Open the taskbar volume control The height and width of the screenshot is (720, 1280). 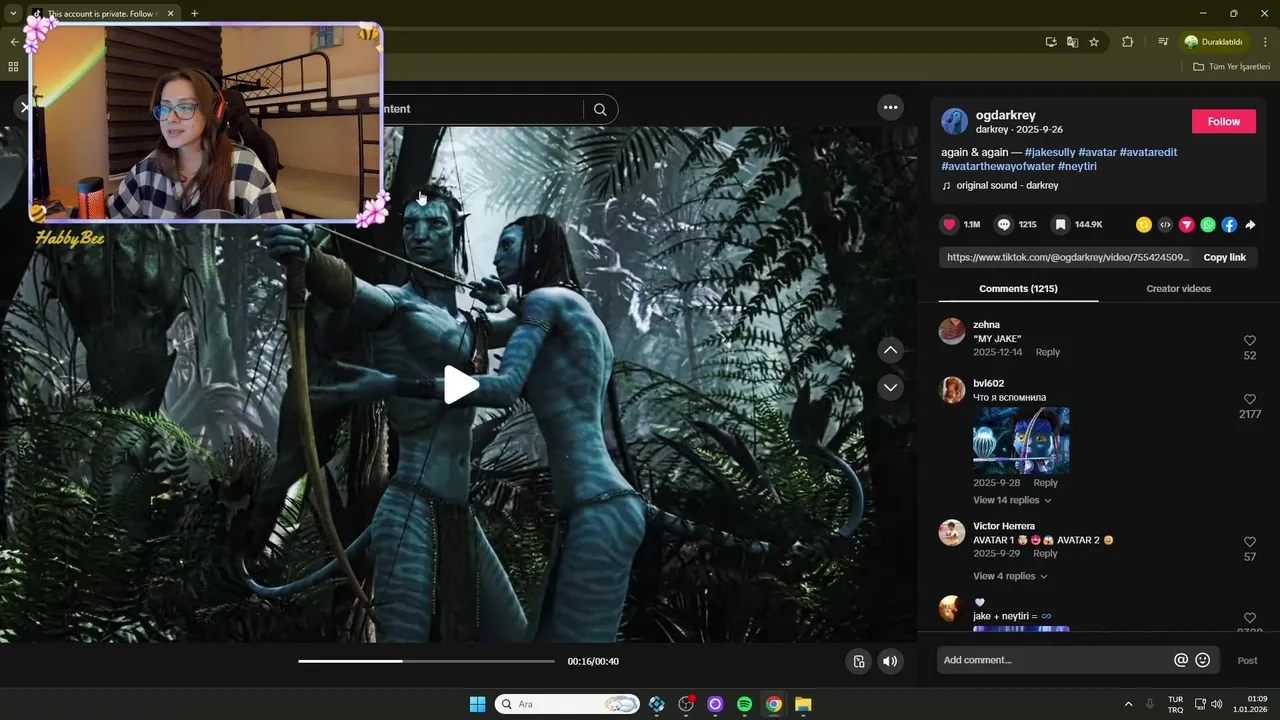[x=1217, y=704]
